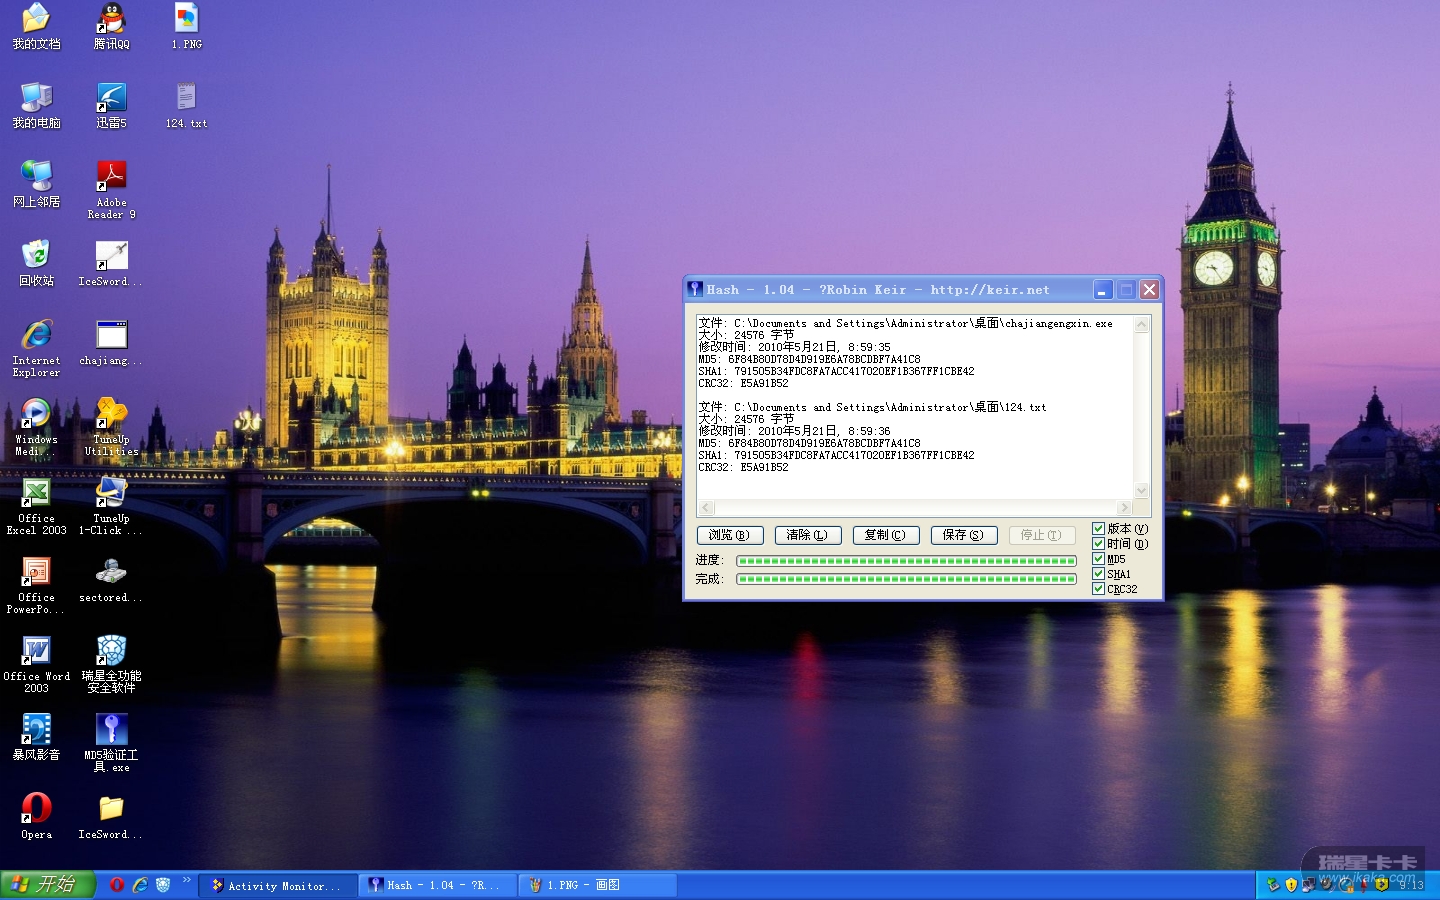1440x900 pixels.
Task: Click Rising shield icon in Quick Launch
Action: point(163,885)
